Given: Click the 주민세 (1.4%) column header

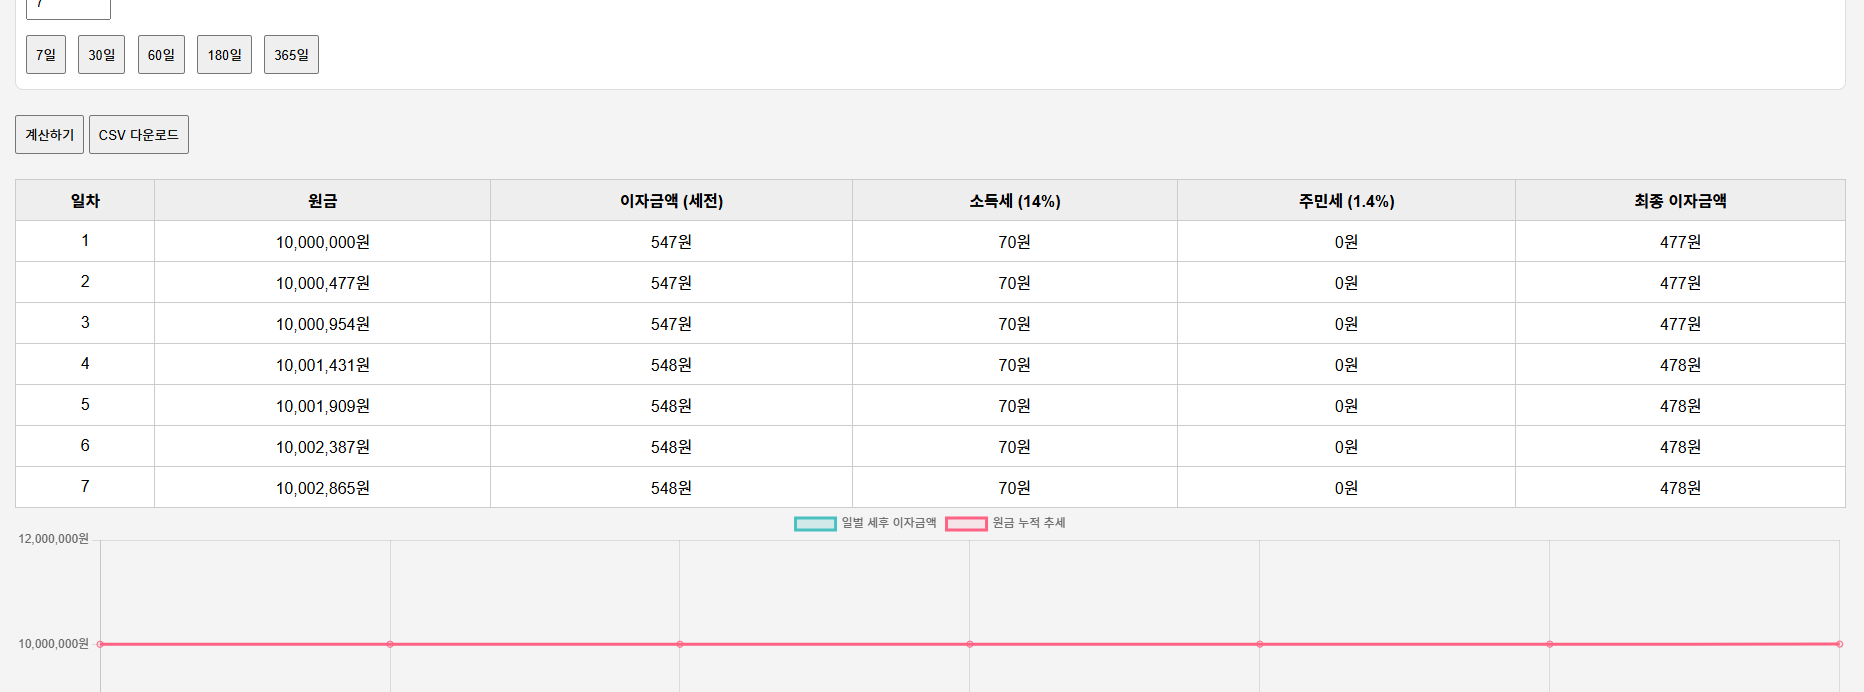Looking at the screenshot, I should [x=1346, y=201].
